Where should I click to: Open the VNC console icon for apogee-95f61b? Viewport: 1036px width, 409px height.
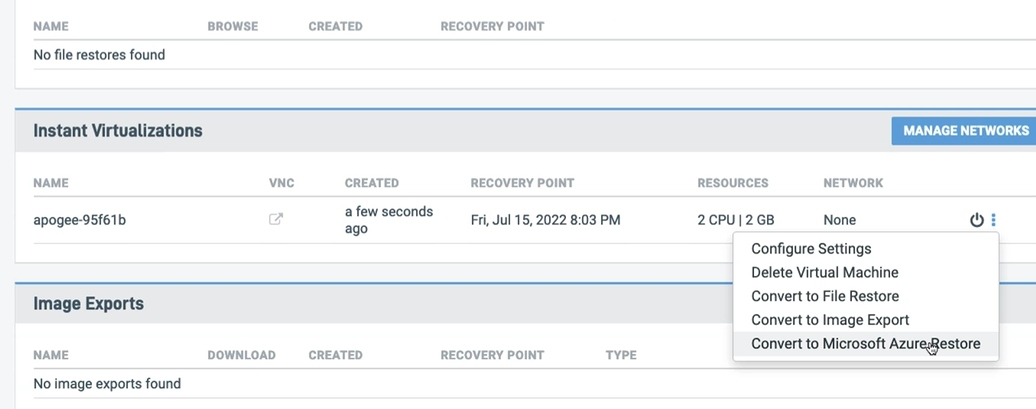tap(276, 219)
